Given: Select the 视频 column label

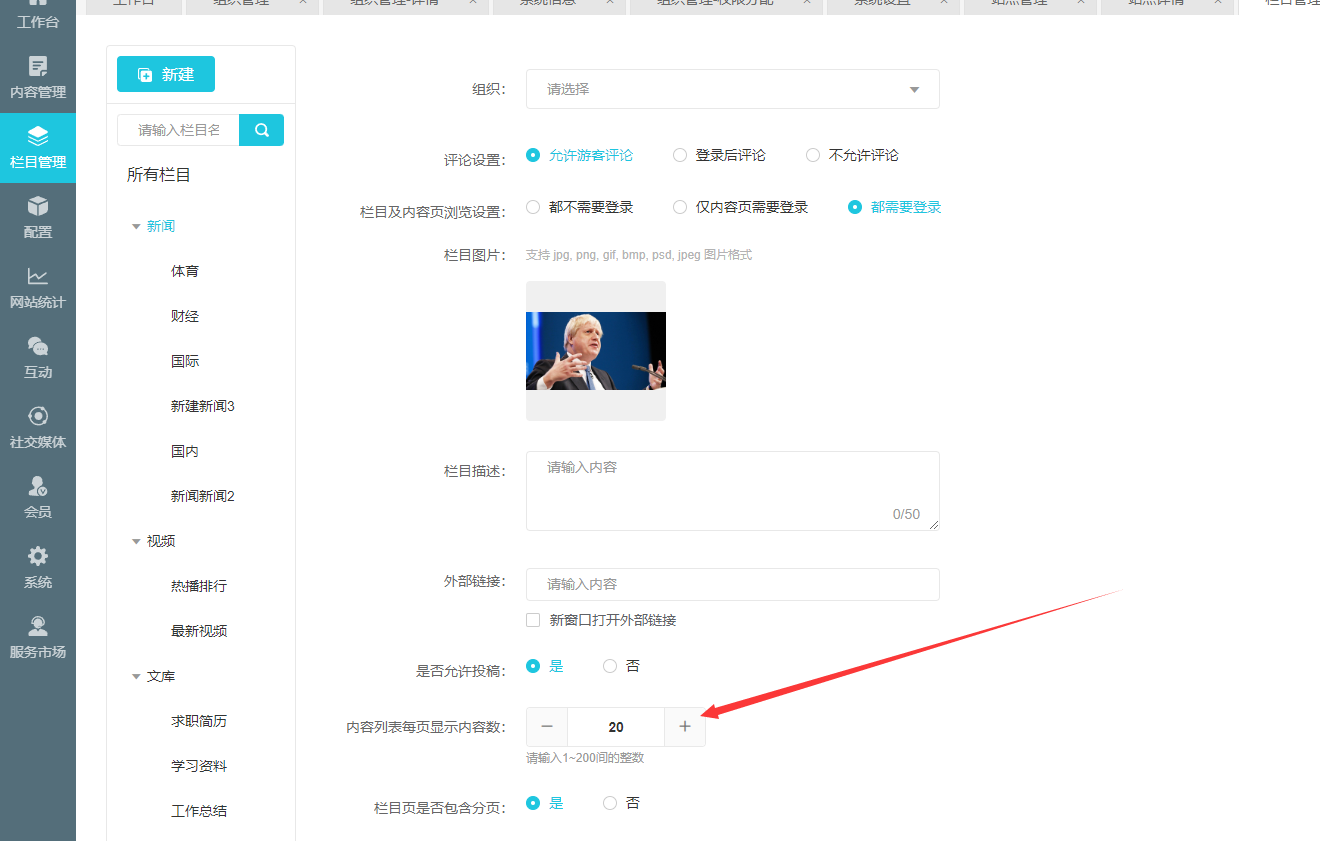Looking at the screenshot, I should (161, 542).
